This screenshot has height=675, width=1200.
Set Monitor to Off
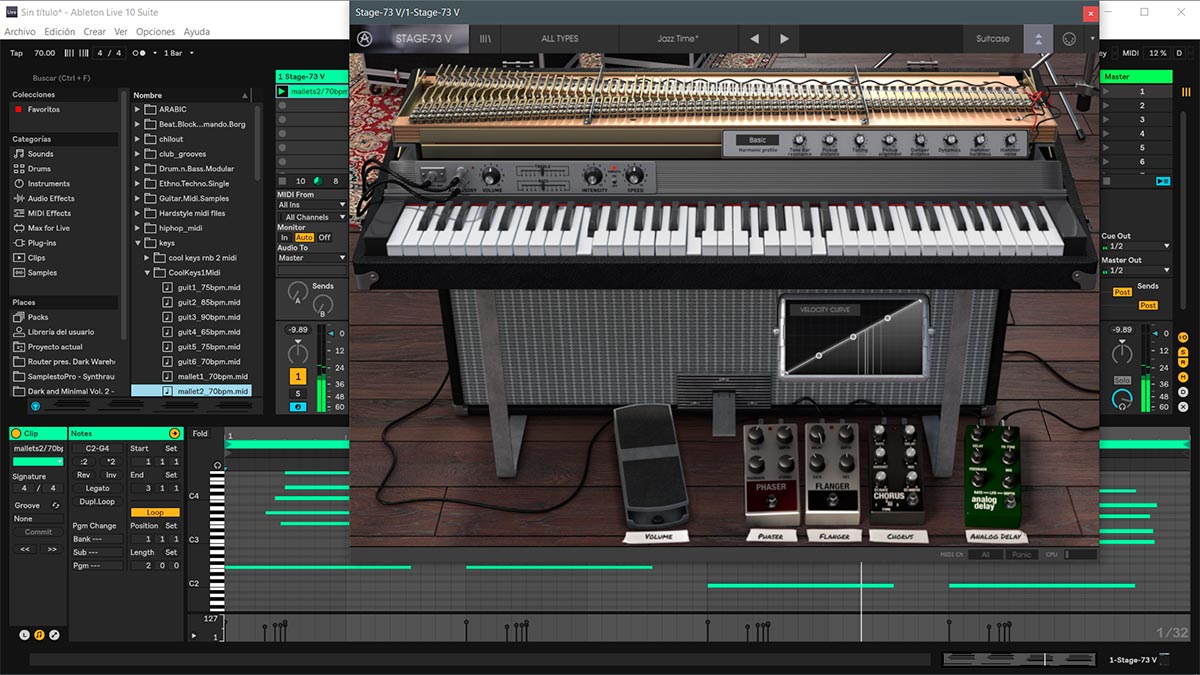[x=324, y=237]
